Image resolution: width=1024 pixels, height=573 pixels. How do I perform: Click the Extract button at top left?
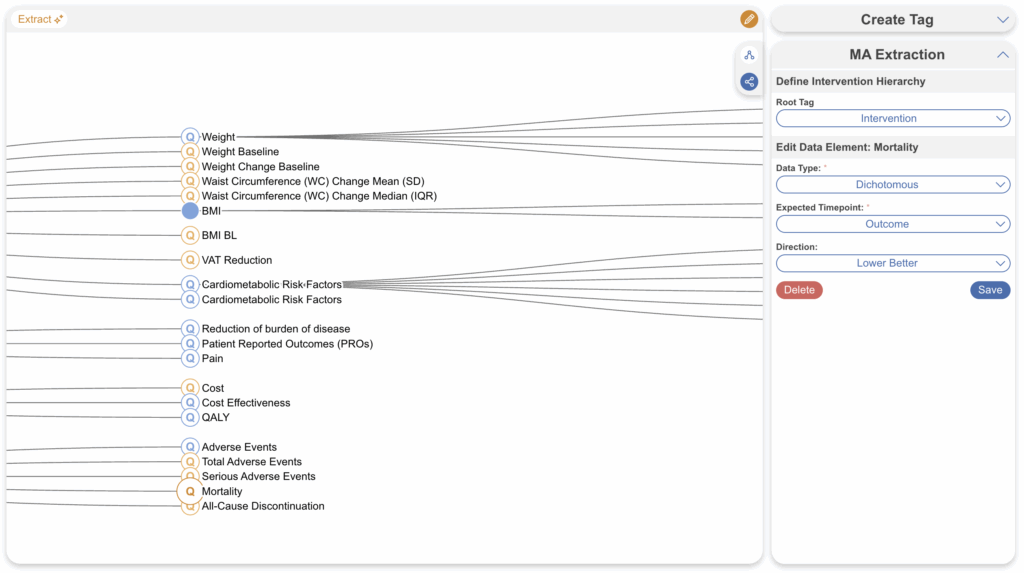click(x=40, y=19)
